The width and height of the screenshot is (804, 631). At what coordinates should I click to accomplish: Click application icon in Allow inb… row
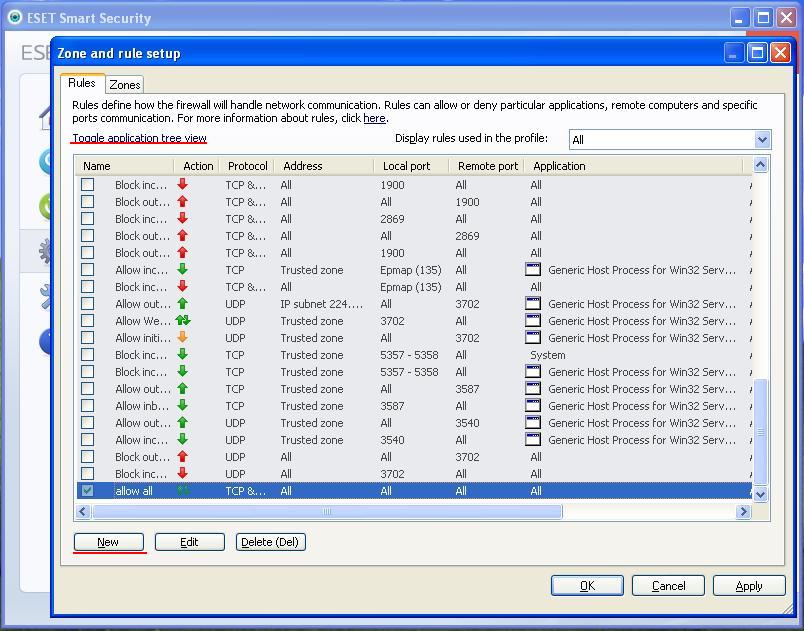coord(533,405)
